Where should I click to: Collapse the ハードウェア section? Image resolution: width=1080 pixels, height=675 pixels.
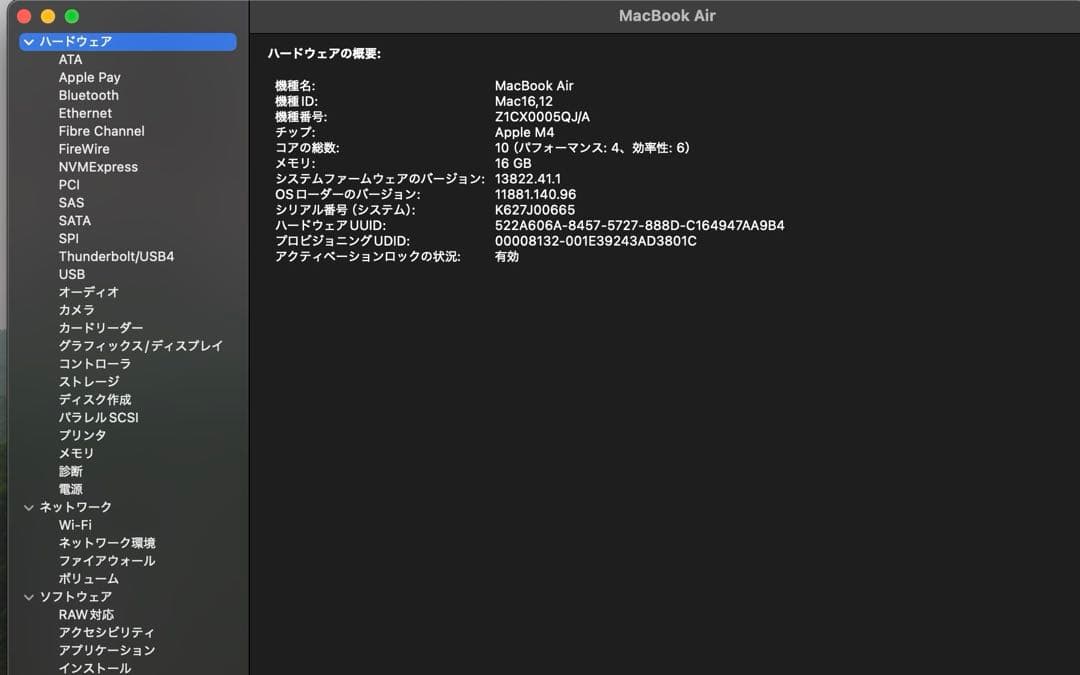tap(27, 41)
